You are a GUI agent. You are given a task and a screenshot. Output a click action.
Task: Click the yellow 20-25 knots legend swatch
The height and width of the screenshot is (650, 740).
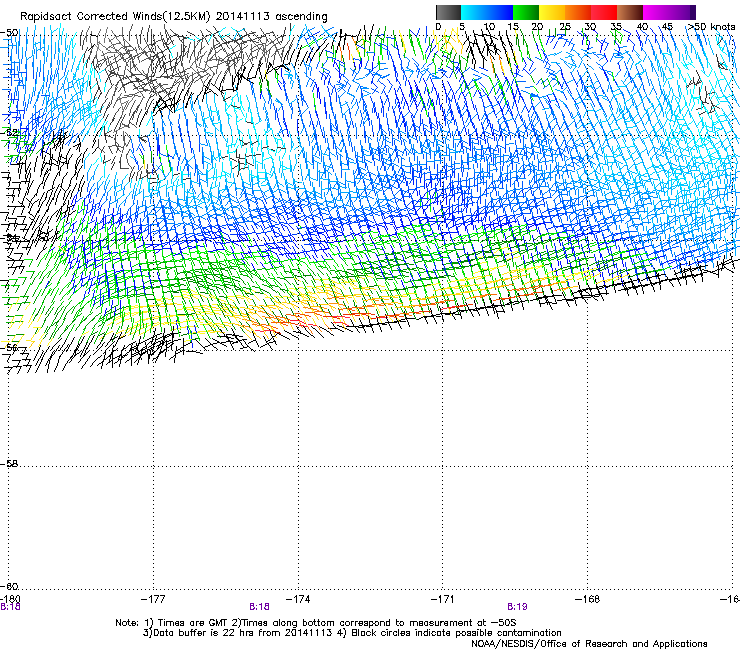[552, 12]
